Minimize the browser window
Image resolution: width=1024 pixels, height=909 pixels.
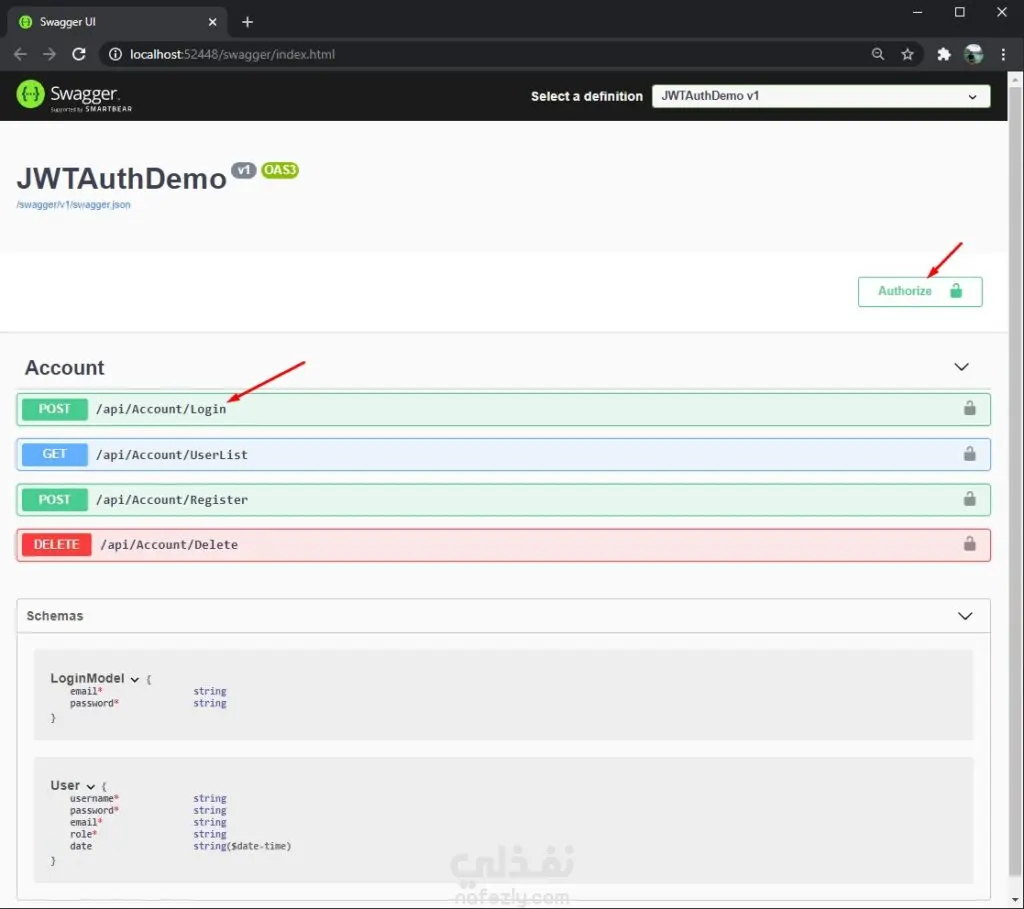click(918, 12)
